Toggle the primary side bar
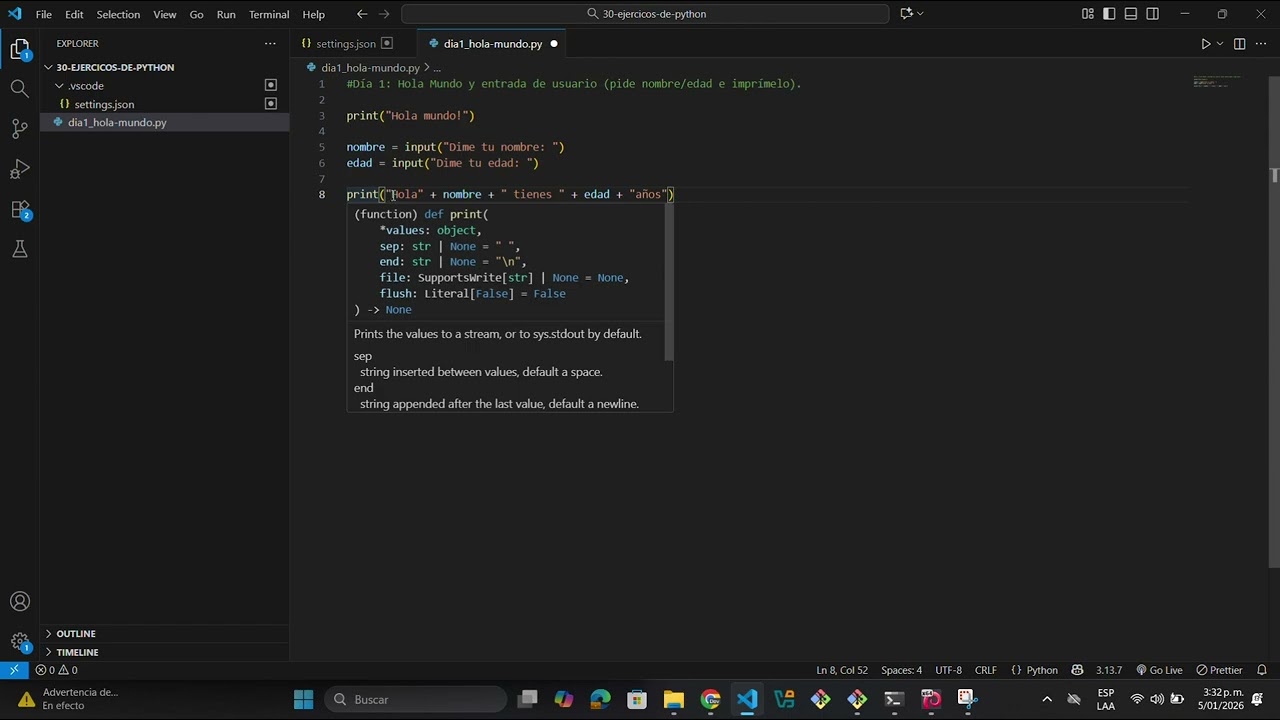1280x720 pixels. pos(1109,14)
